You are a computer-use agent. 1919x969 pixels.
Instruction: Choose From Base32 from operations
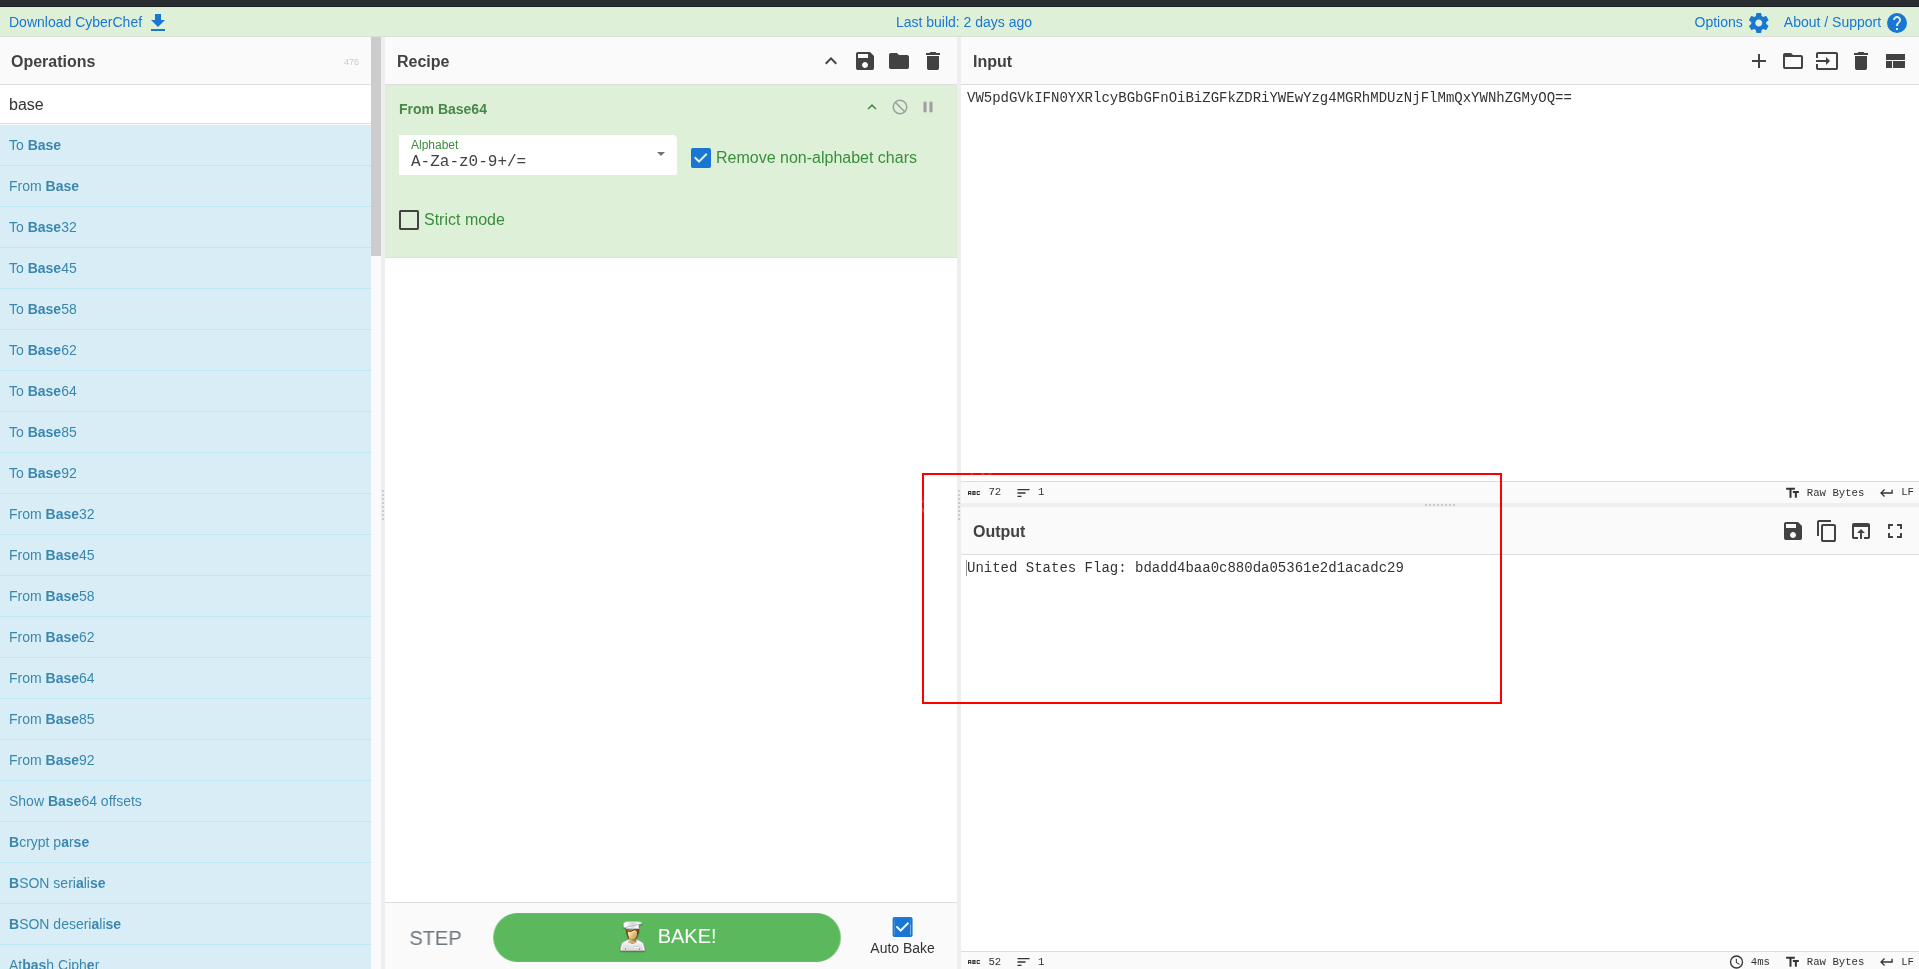coord(186,514)
